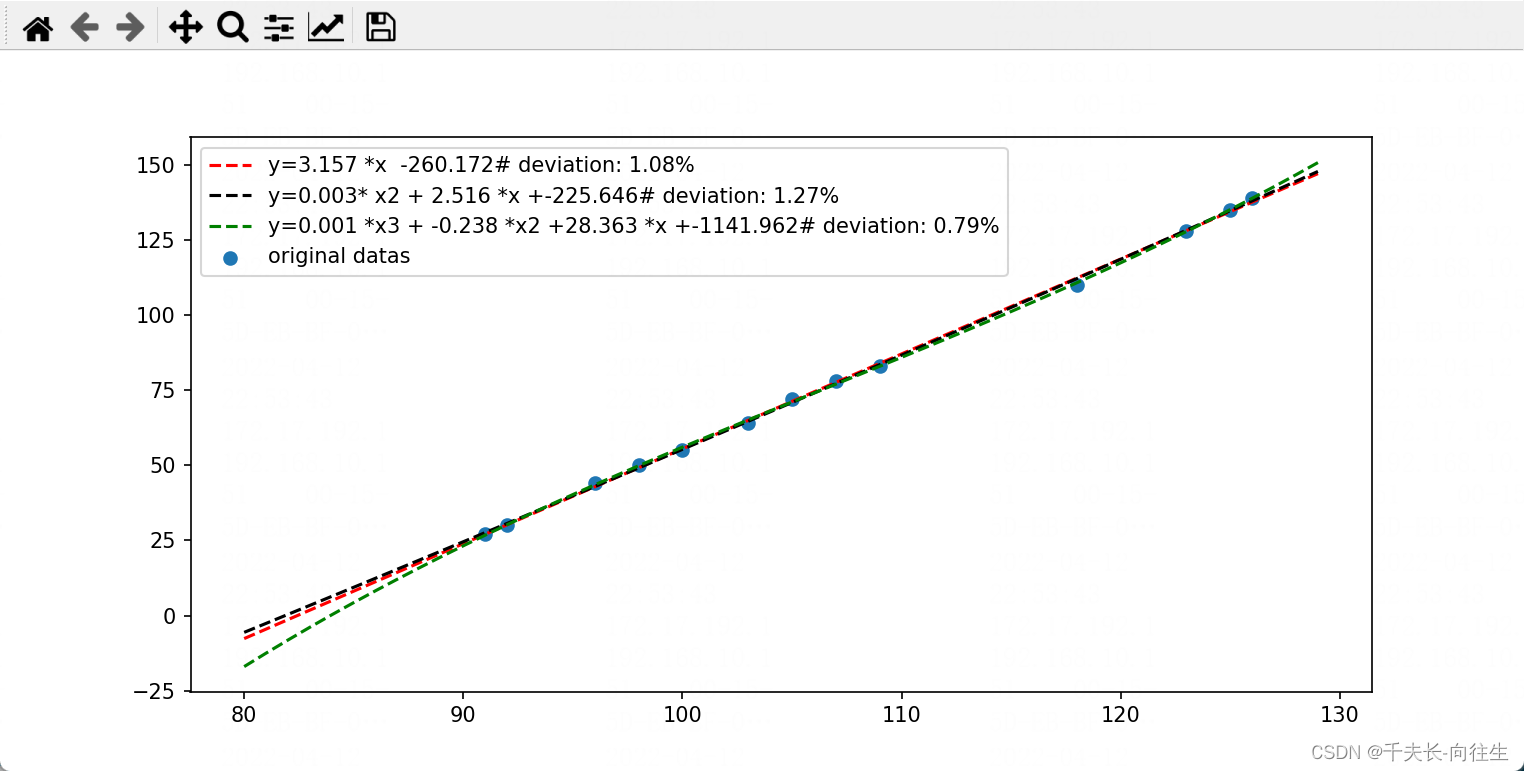Click the data point near x=96
Screen dimensions: 1524x771
[595, 483]
